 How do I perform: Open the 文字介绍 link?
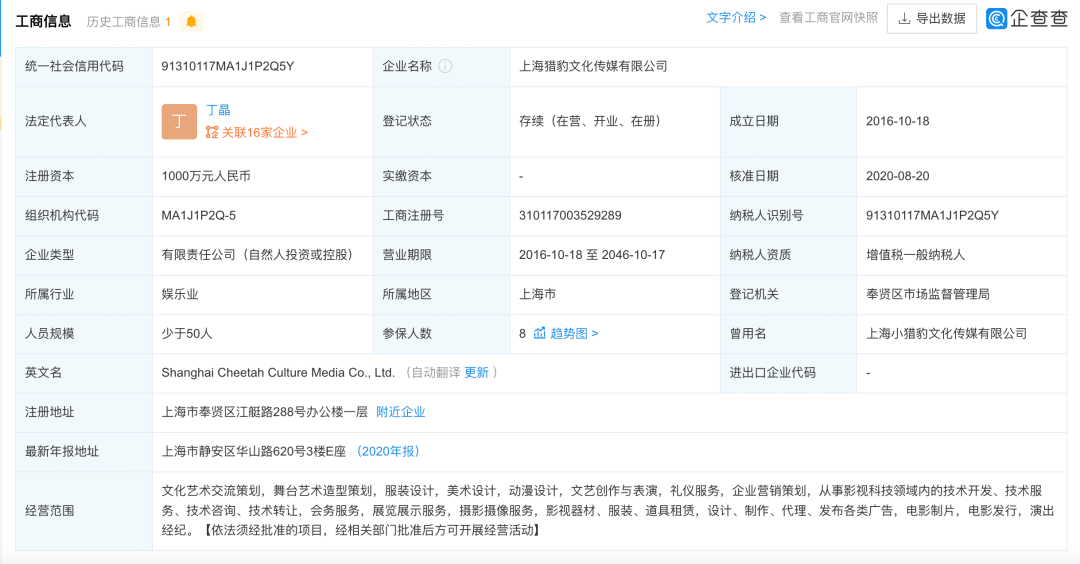coord(736,18)
